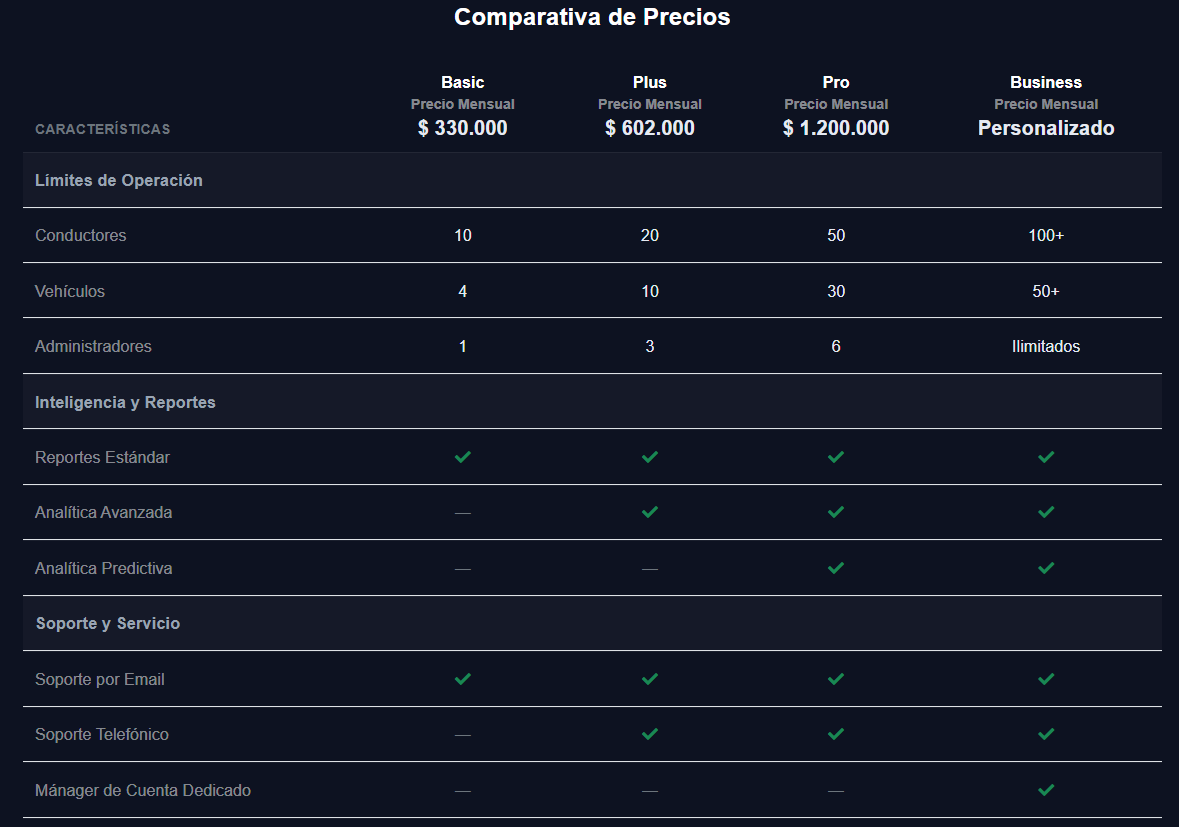Image resolution: width=1179 pixels, height=827 pixels.
Task: Click Plus plan's Analítica Avanzada checkmark
Action: 650,512
